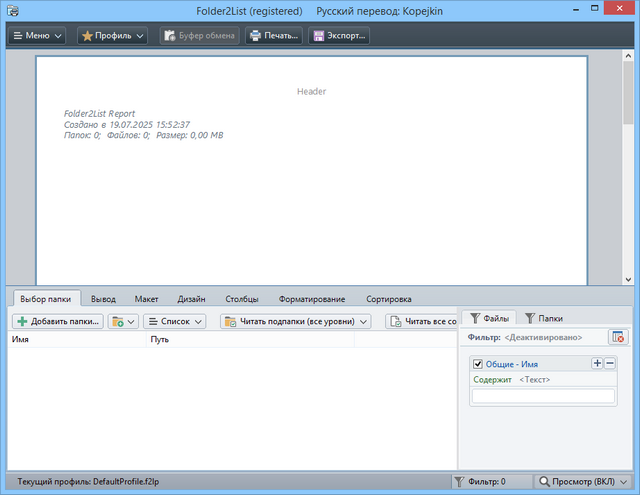This screenshot has width=640, height=495.
Task: Add a filter condition with plus icon
Action: click(x=597, y=363)
